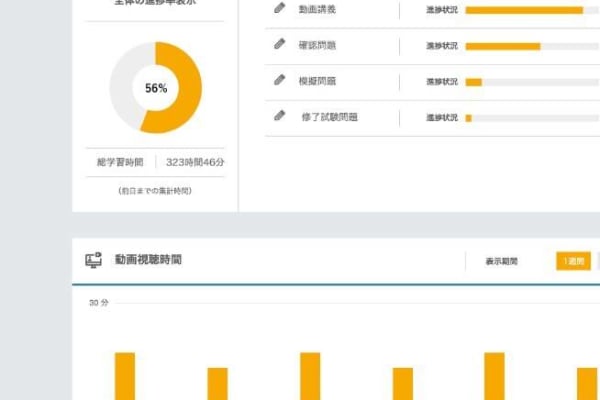The image size is (600, 400).
Task: Click the 動画視聴時間 section heading
Action: click(x=148, y=261)
